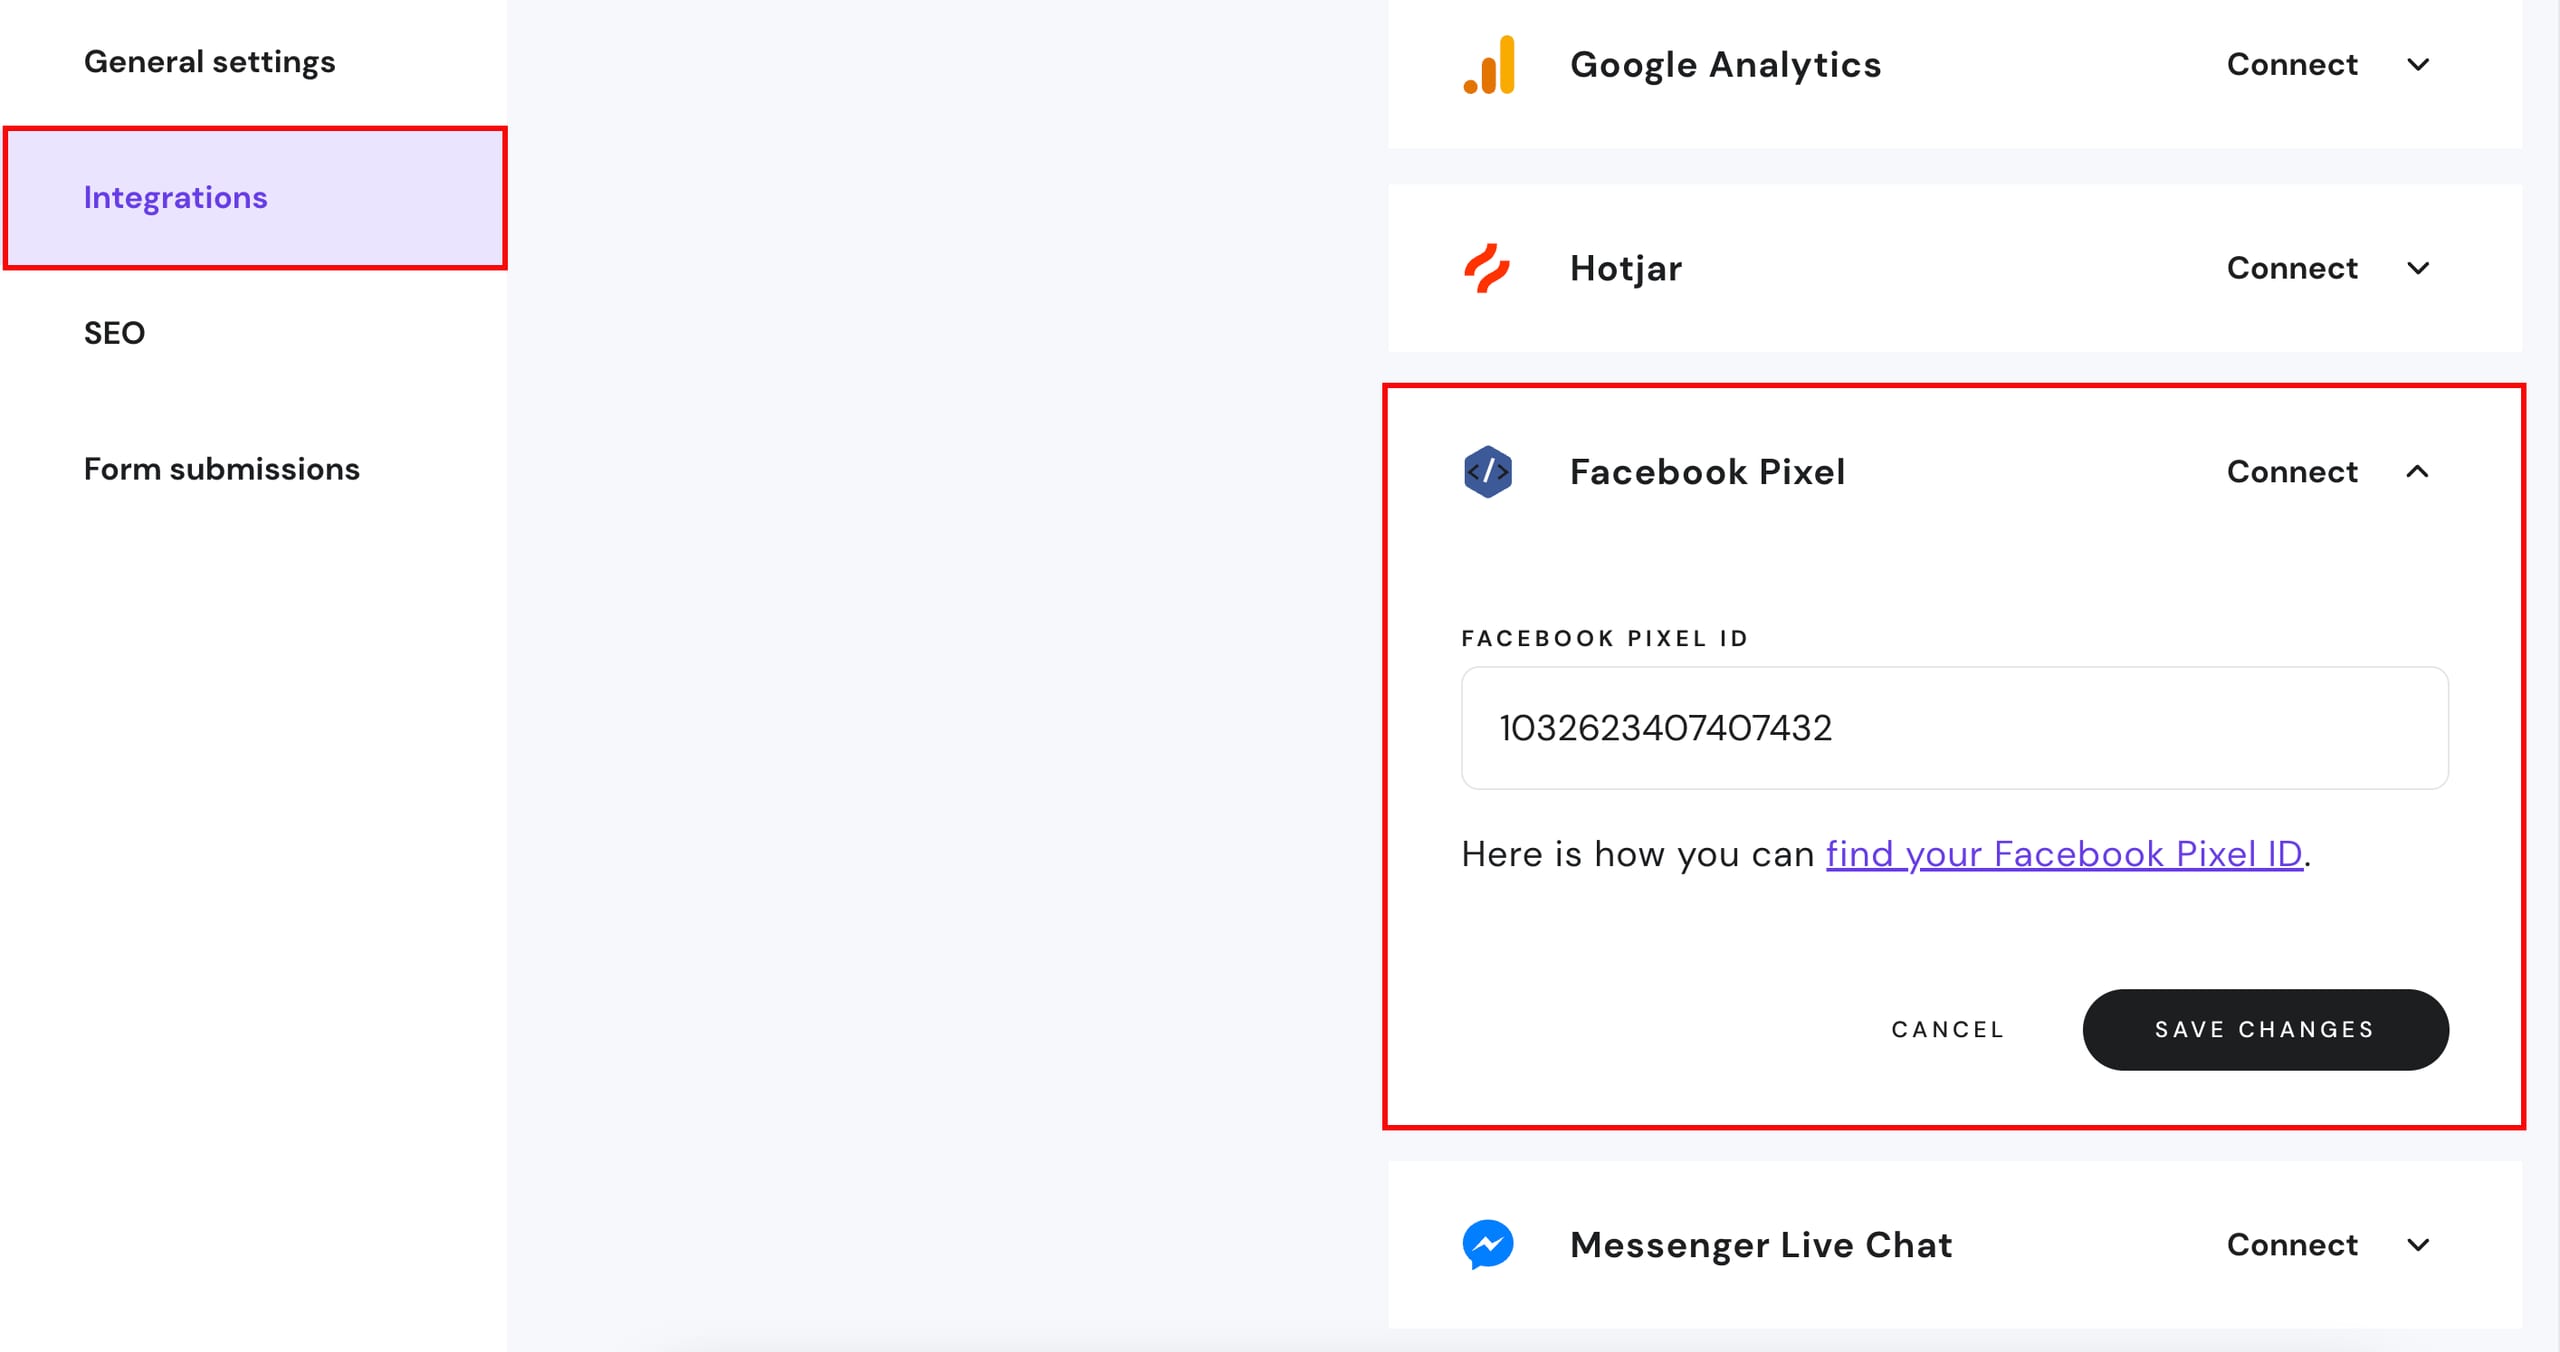
Task: Connect Hotjar
Action: [x=2292, y=267]
